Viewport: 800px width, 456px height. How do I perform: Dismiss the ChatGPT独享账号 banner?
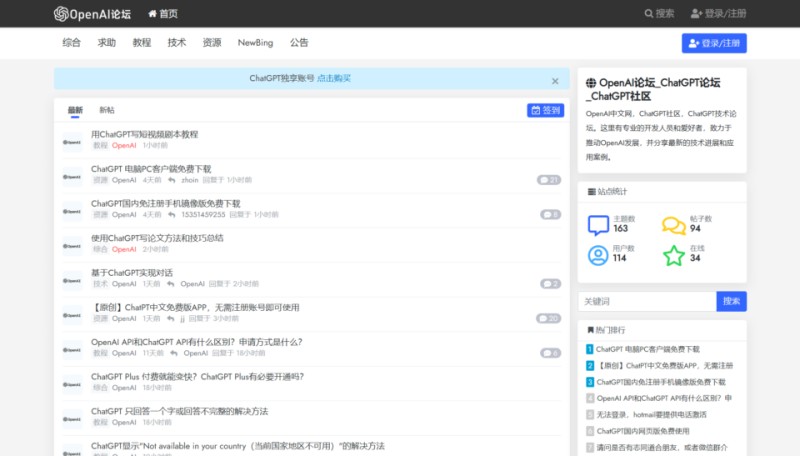pos(555,81)
